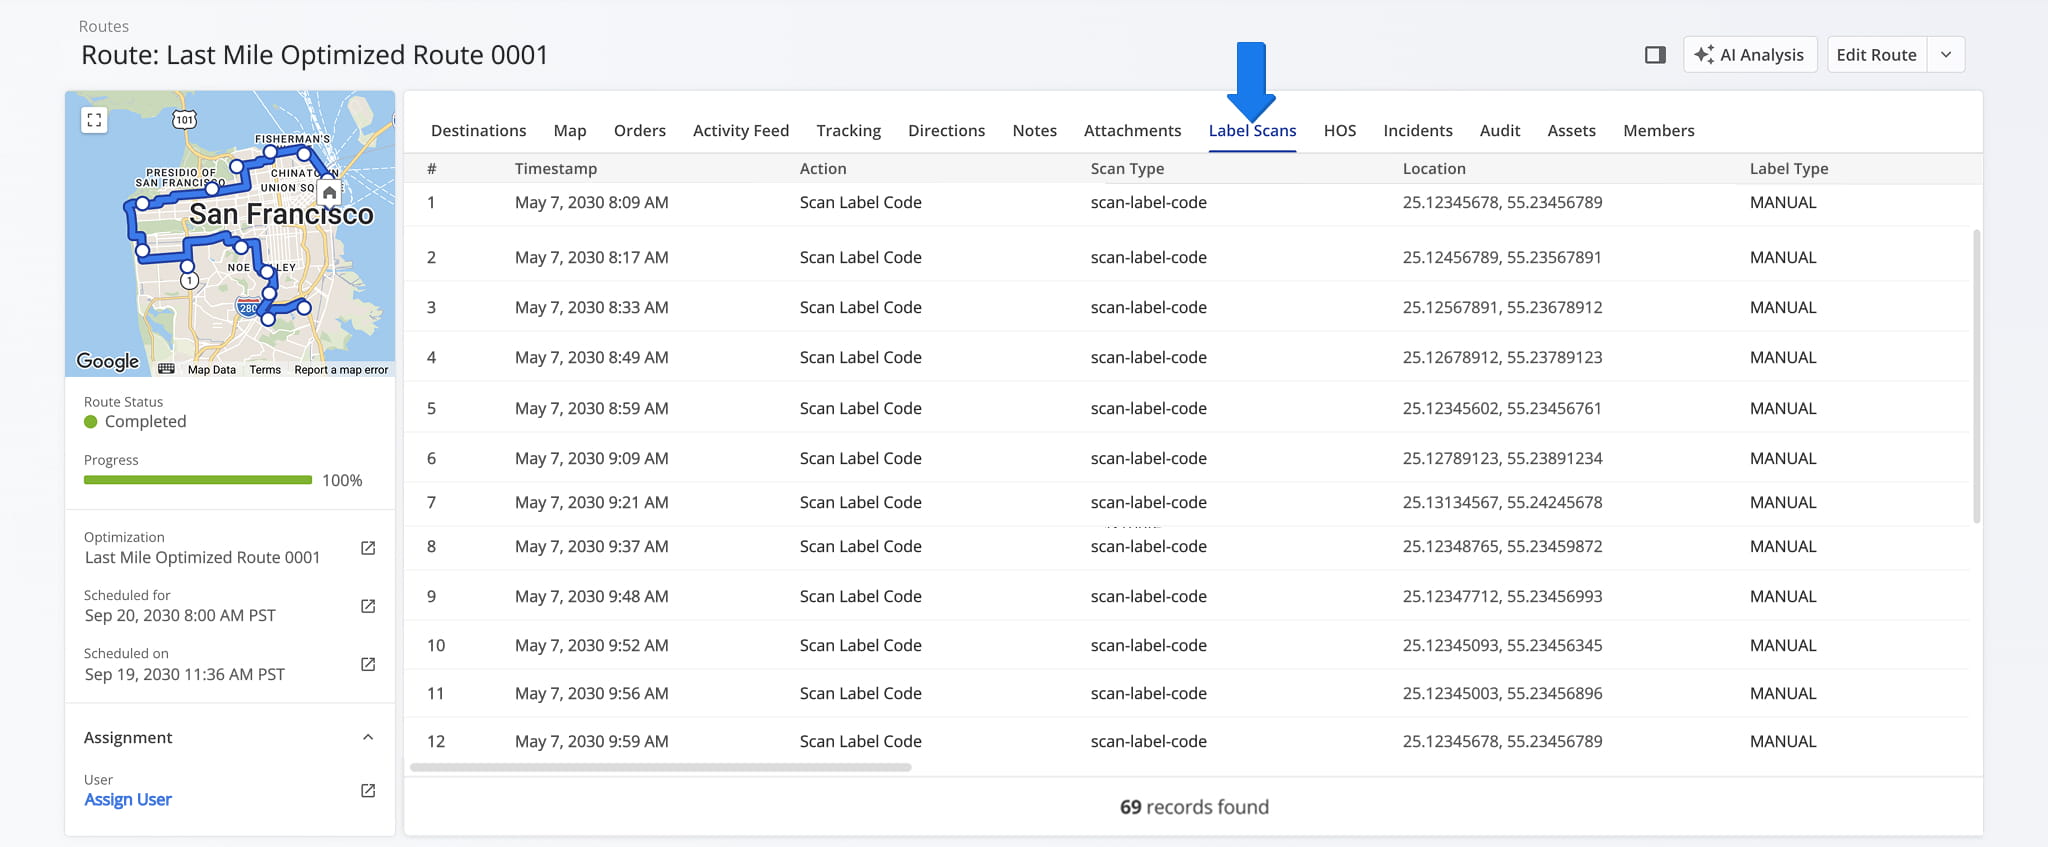The width and height of the screenshot is (2048, 847).
Task: Open AI Analysis
Action: (x=1749, y=55)
